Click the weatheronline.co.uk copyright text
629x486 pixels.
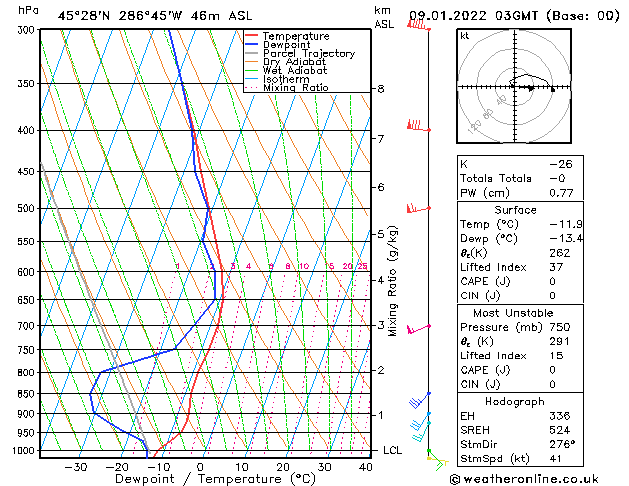tap(524, 479)
